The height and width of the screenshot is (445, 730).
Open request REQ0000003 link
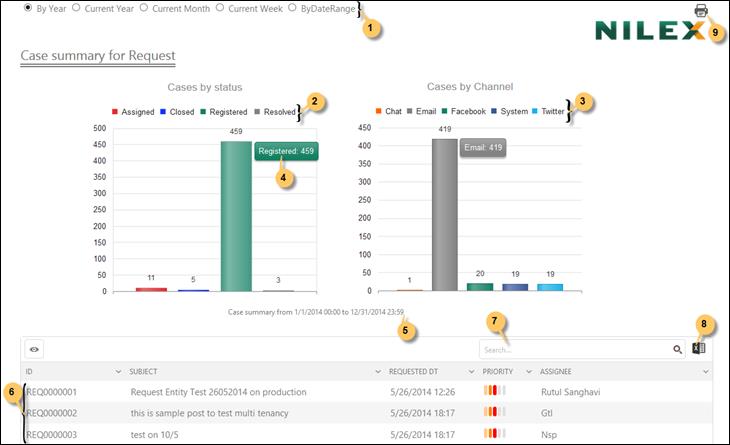[x=51, y=434]
